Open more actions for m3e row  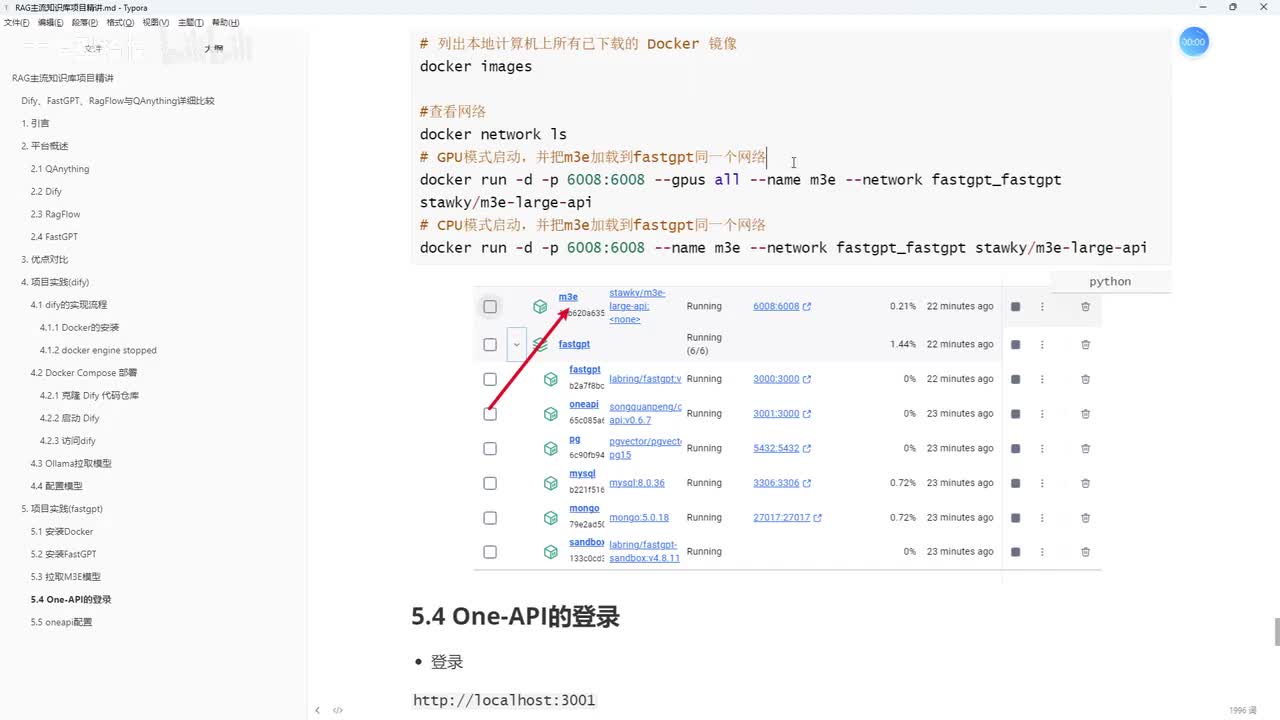click(1042, 307)
